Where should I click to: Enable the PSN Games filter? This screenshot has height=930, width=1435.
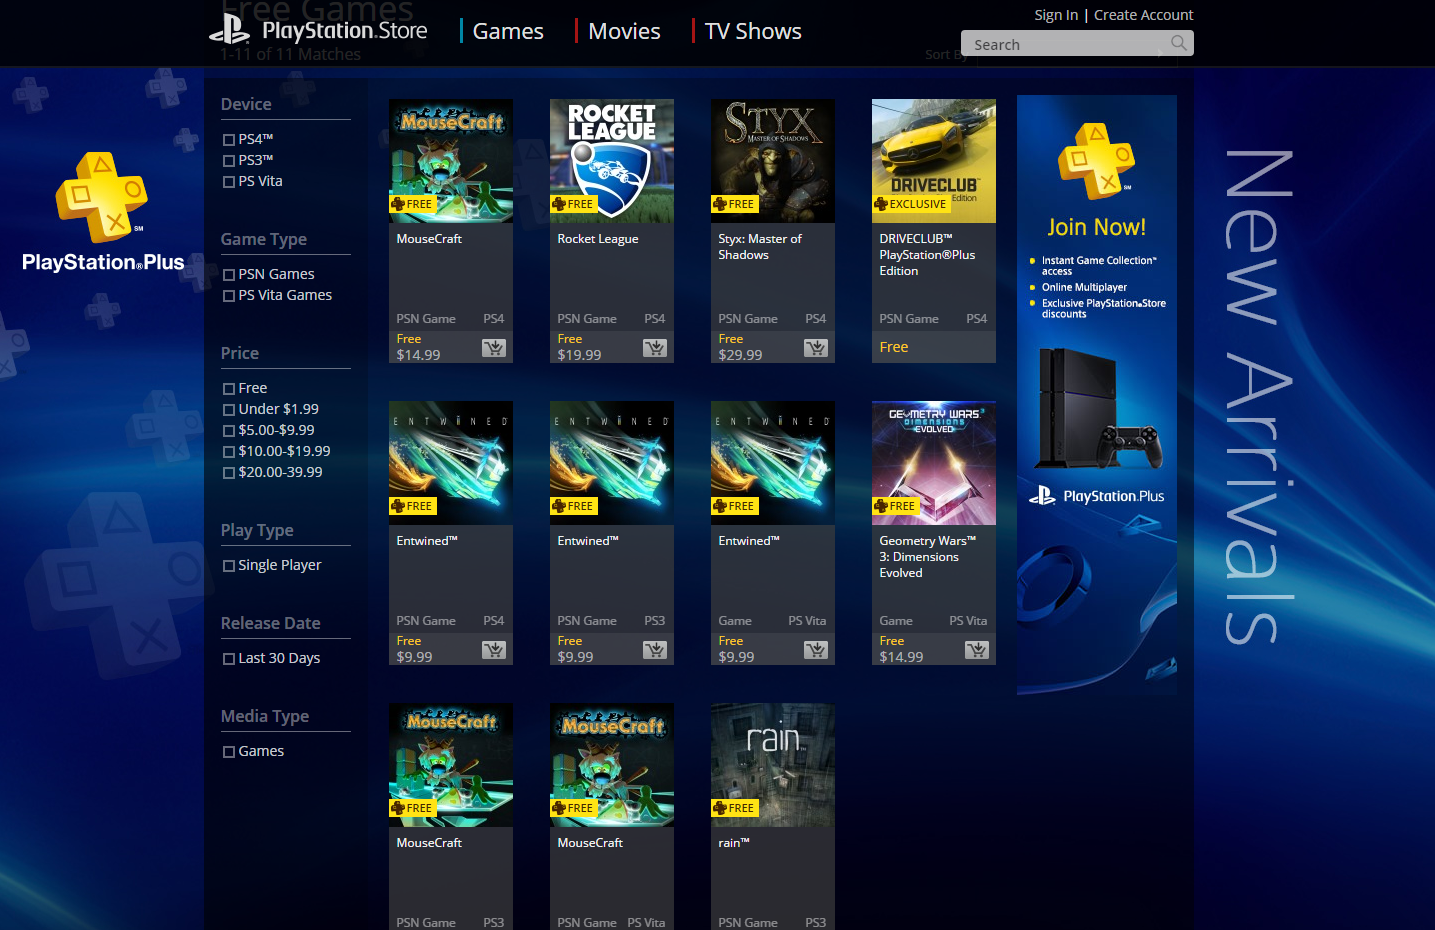point(229,275)
